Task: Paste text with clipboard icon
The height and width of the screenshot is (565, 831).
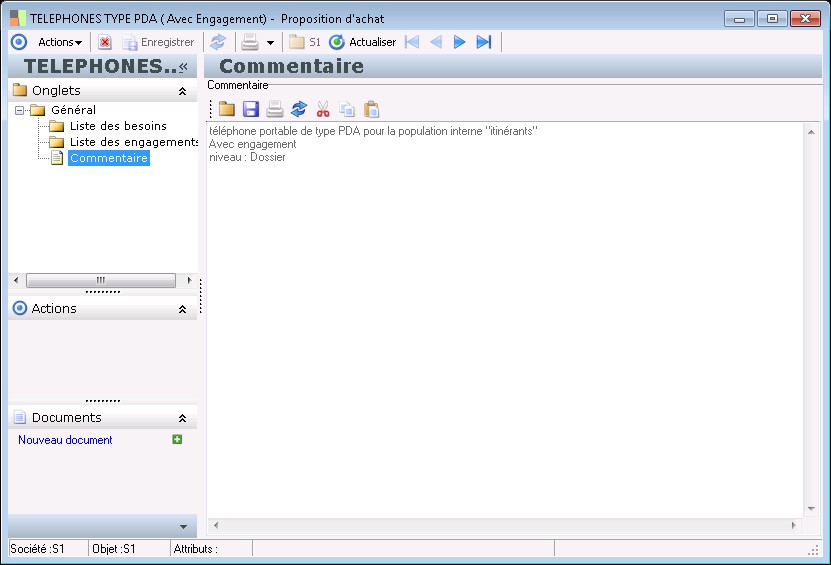Action: pos(372,109)
